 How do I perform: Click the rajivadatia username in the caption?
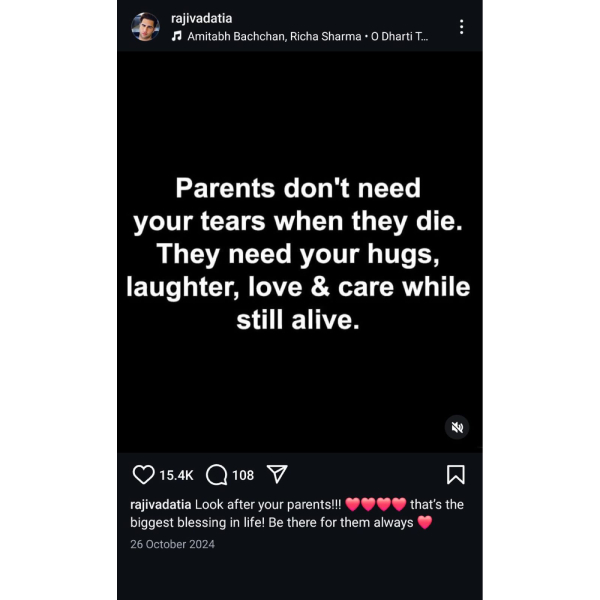161,505
